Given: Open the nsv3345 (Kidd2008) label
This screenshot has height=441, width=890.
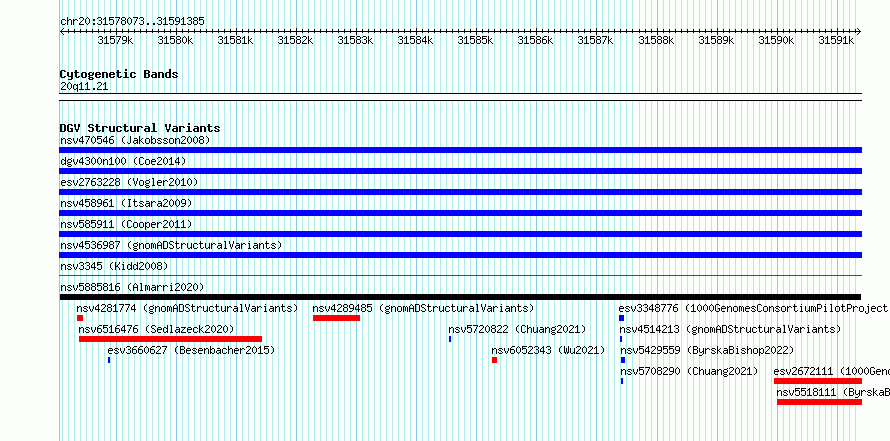Looking at the screenshot, I should (114, 266).
